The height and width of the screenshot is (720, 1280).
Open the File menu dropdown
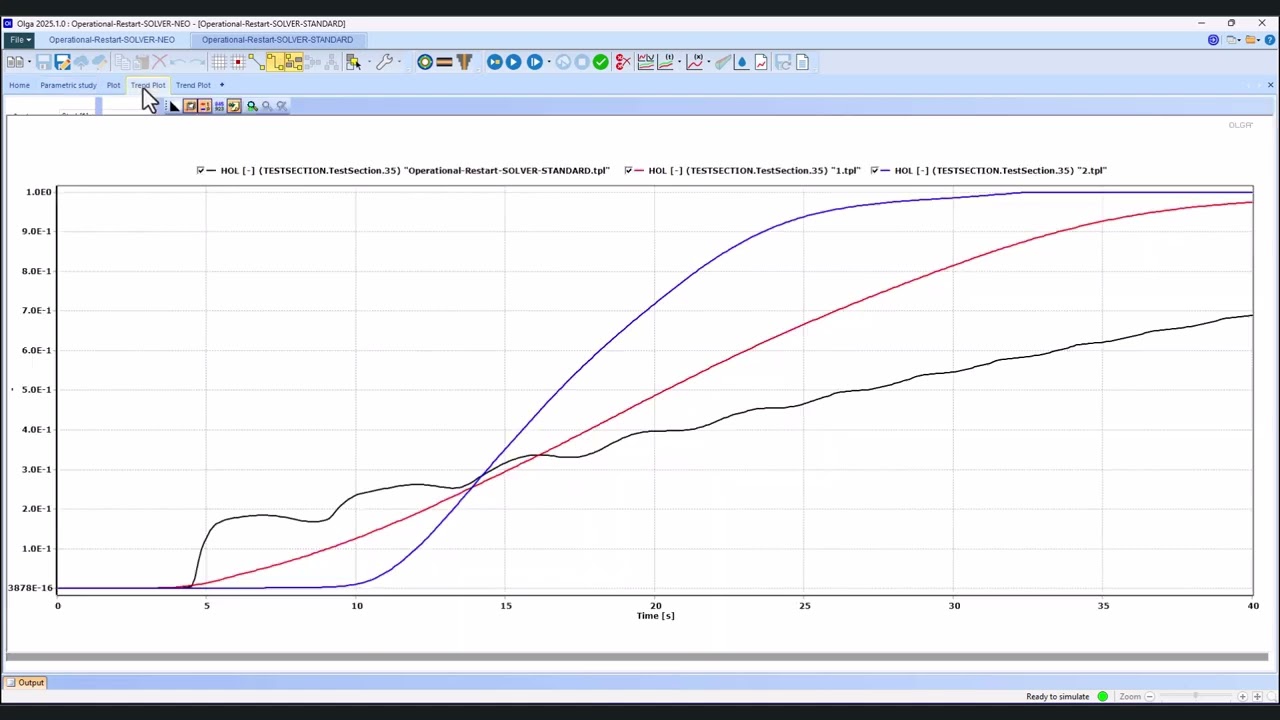pyautogui.click(x=19, y=40)
